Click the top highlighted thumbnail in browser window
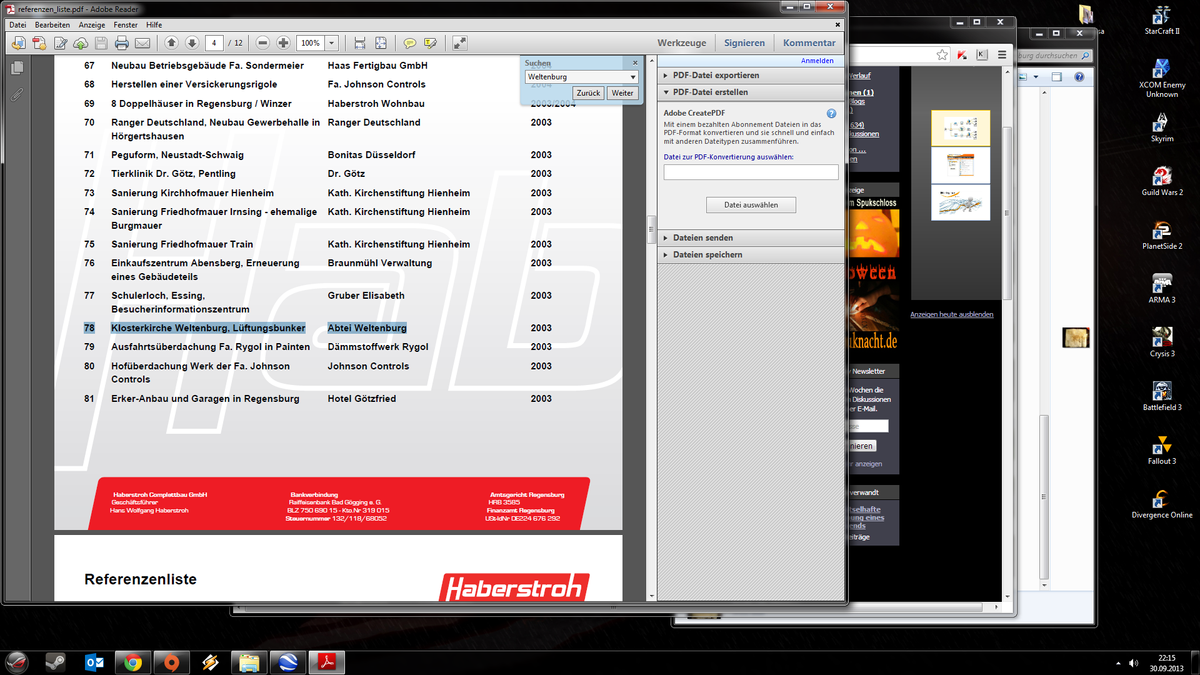This screenshot has width=1200, height=675. pyautogui.click(x=960, y=127)
